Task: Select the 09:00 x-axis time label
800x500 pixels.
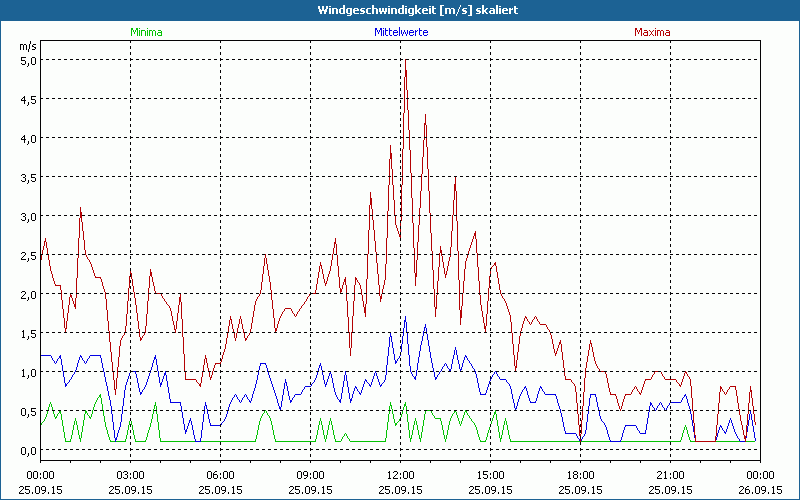Action: click(311, 475)
